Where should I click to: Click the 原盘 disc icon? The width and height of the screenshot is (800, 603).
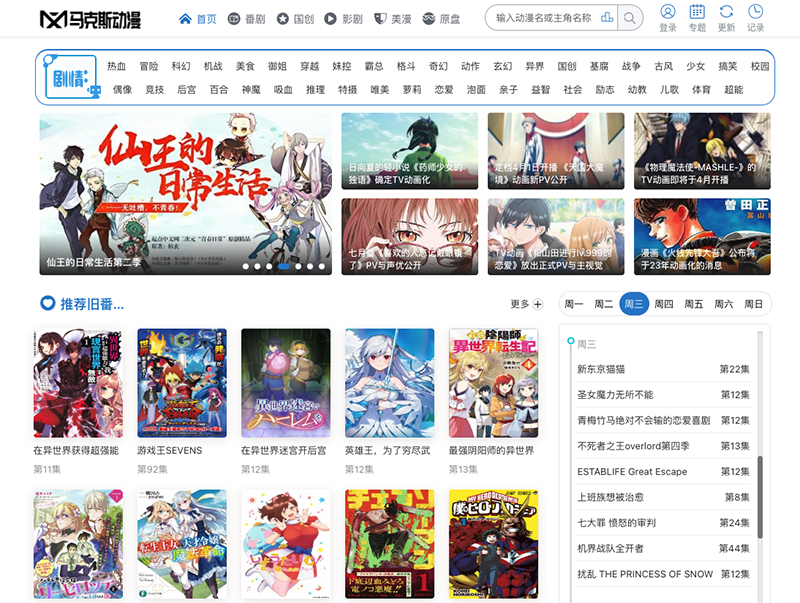(x=429, y=19)
